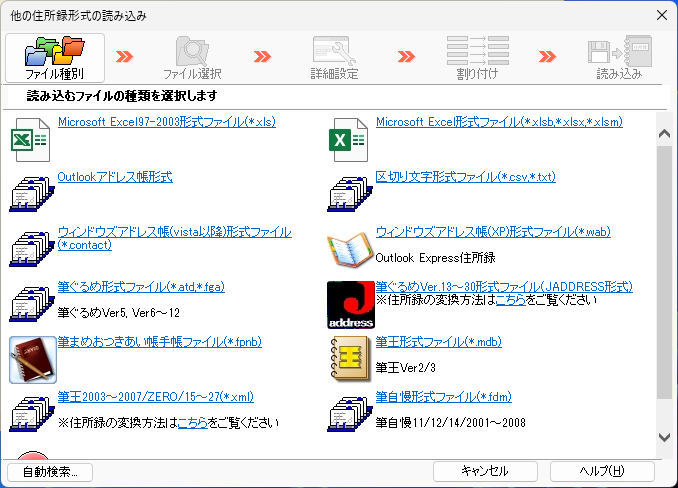678x488 pixels.
Task: Click the csv/txt 区切り文字形式 card icon
Action: (x=350, y=194)
